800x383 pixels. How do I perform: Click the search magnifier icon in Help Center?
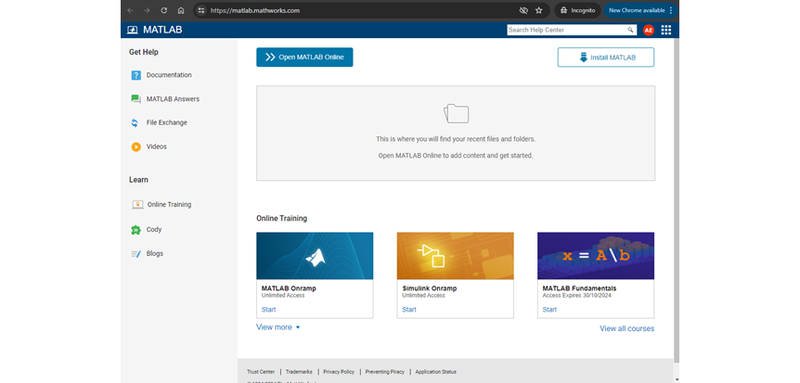(x=631, y=30)
